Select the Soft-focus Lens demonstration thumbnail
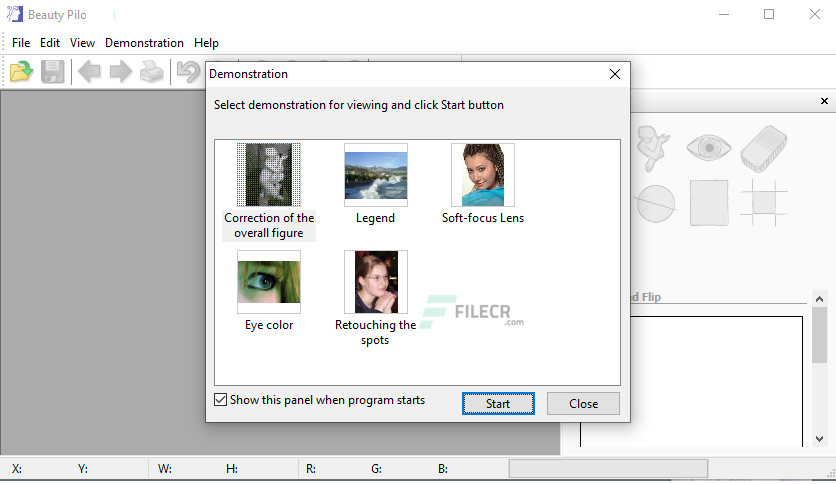836x484 pixels. point(483,175)
